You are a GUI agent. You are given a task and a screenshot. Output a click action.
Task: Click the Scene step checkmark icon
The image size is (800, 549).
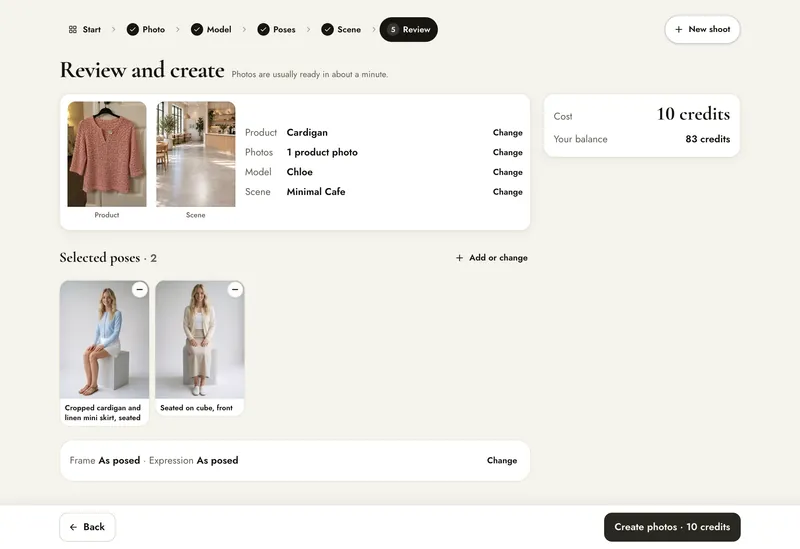coord(328,30)
